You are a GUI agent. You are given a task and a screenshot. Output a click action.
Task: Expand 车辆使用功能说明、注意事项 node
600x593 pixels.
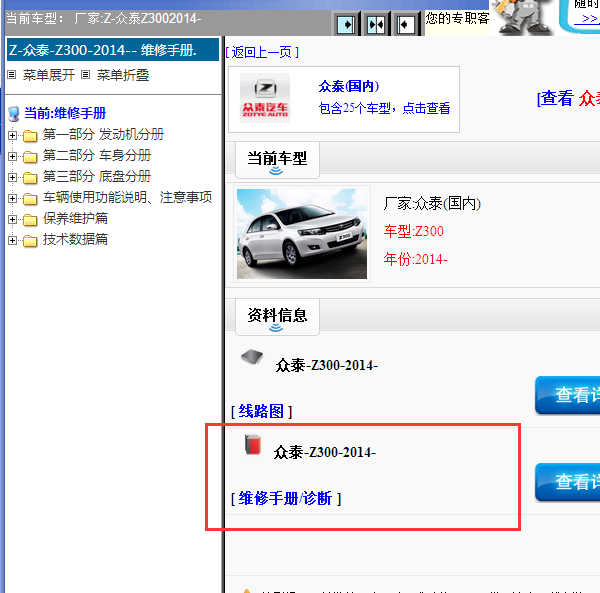click(12, 199)
